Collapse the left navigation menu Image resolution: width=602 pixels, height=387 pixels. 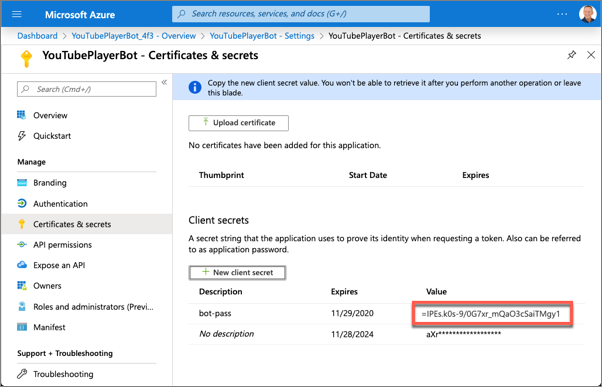[x=164, y=82]
